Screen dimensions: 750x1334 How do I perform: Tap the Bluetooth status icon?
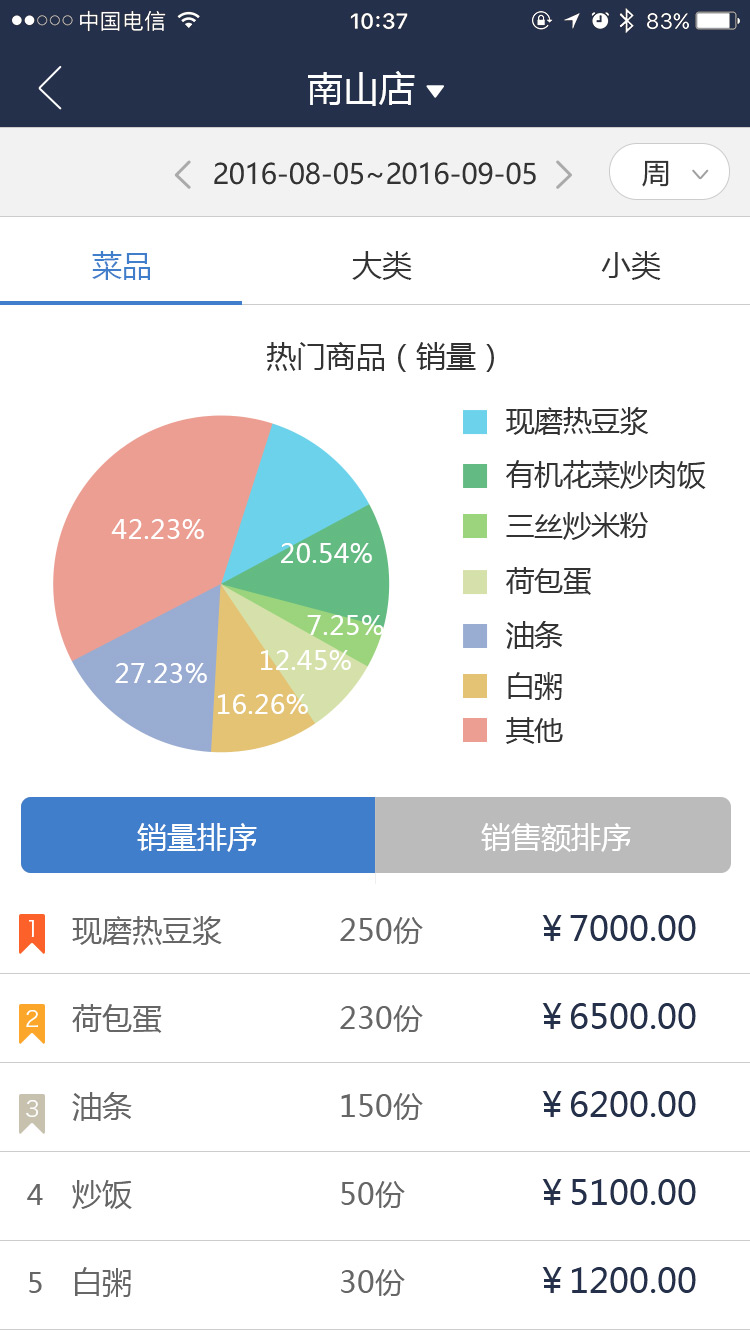coord(627,21)
